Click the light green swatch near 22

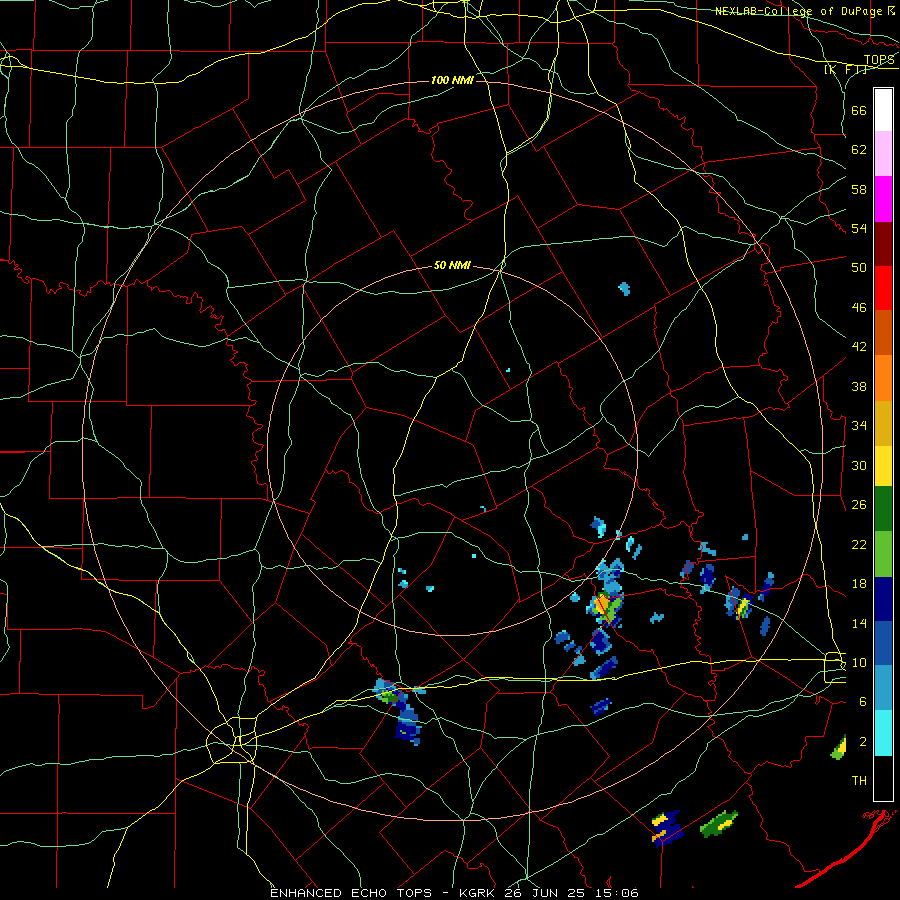point(883,554)
